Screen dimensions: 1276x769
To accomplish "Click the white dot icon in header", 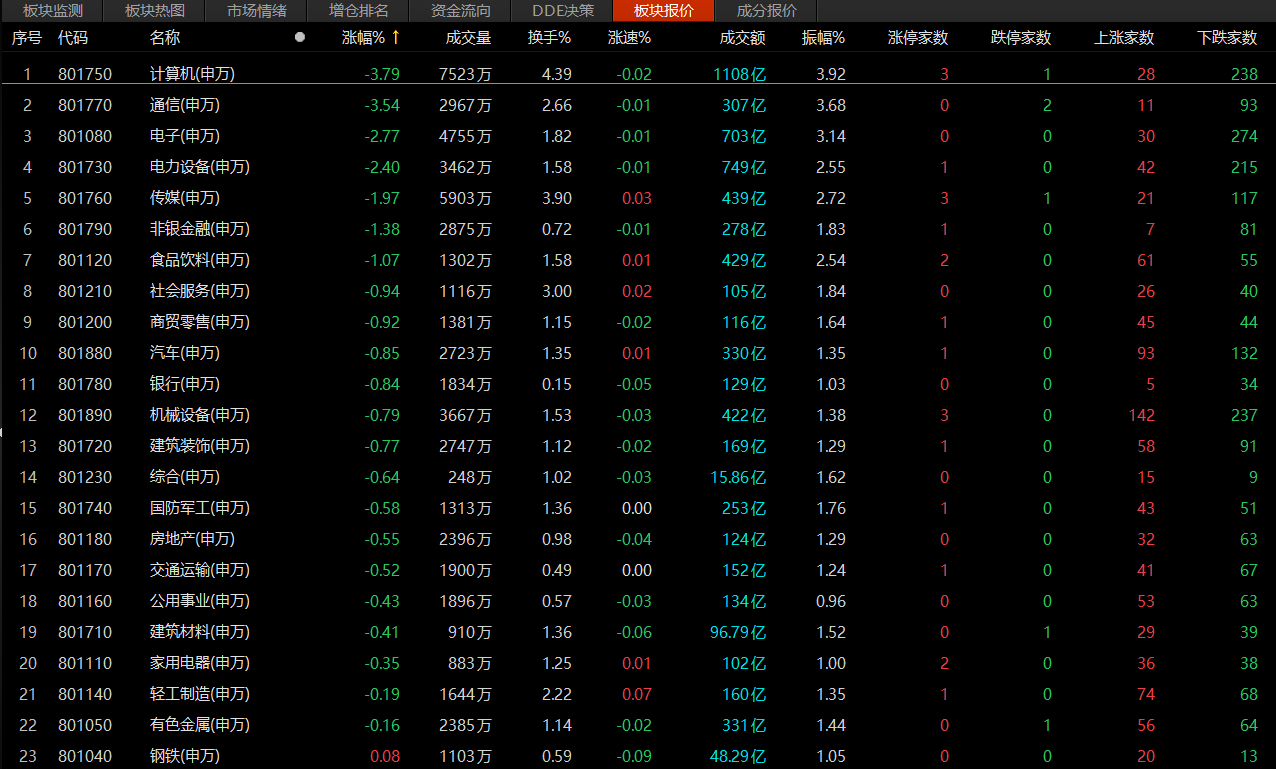I will (300, 37).
